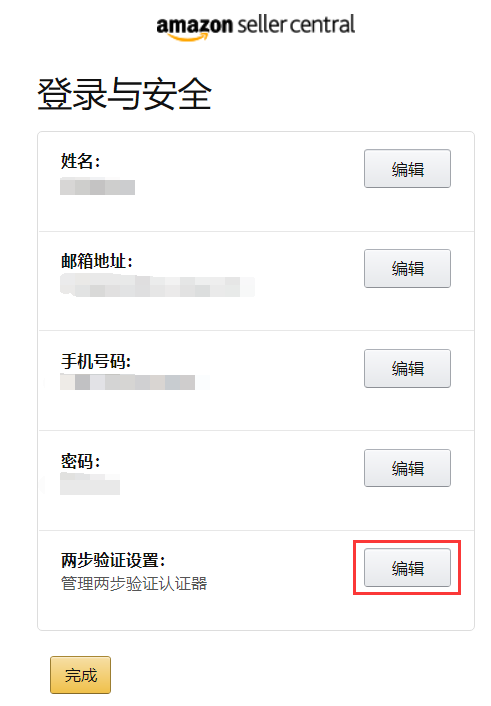This screenshot has width=491, height=706.
Task: Edit the 姓名 (name) field
Action: (x=407, y=169)
